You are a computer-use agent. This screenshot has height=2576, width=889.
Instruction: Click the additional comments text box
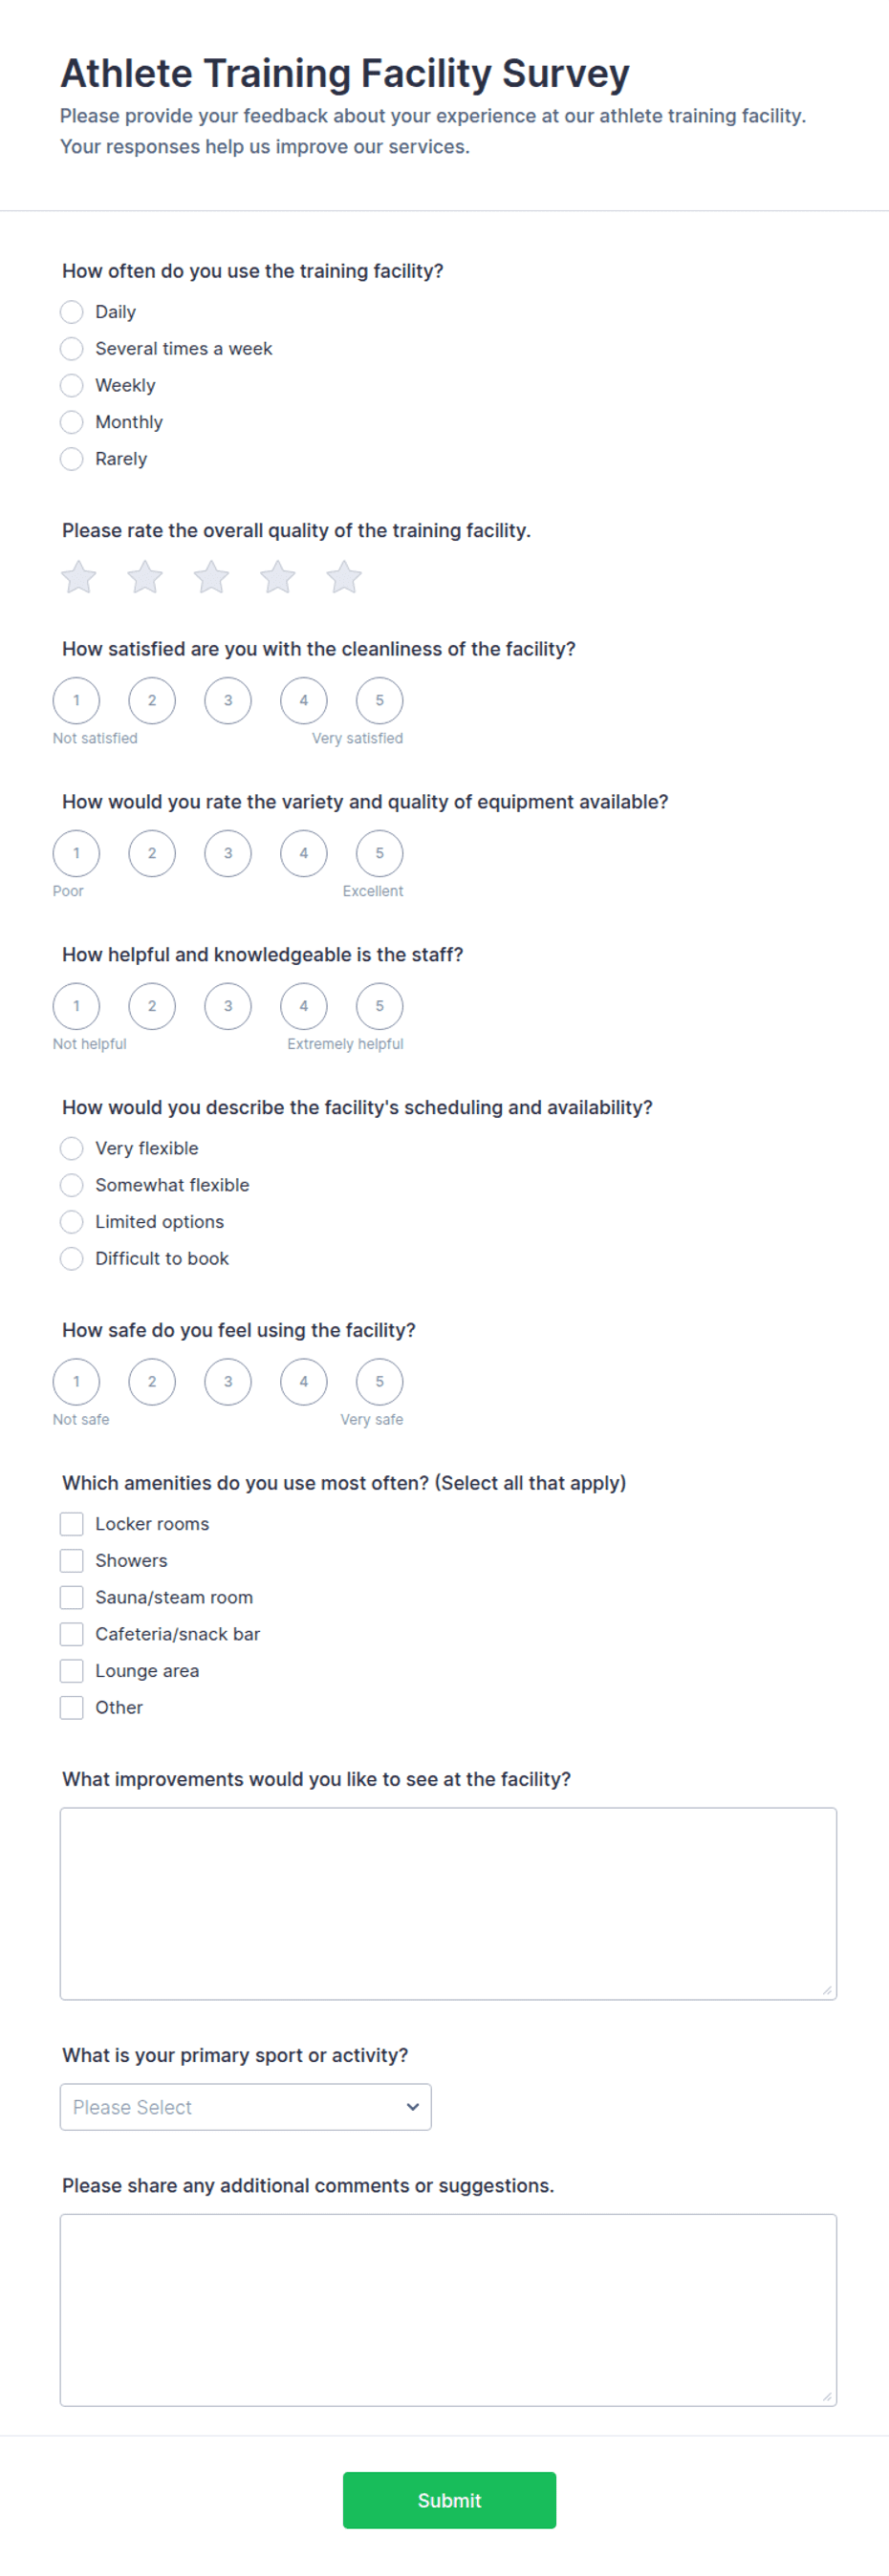[448, 2310]
